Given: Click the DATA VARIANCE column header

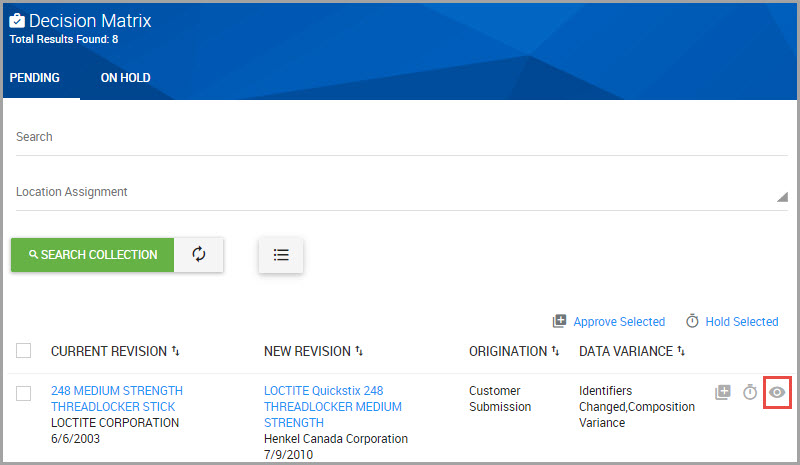Looking at the screenshot, I should (x=626, y=351).
